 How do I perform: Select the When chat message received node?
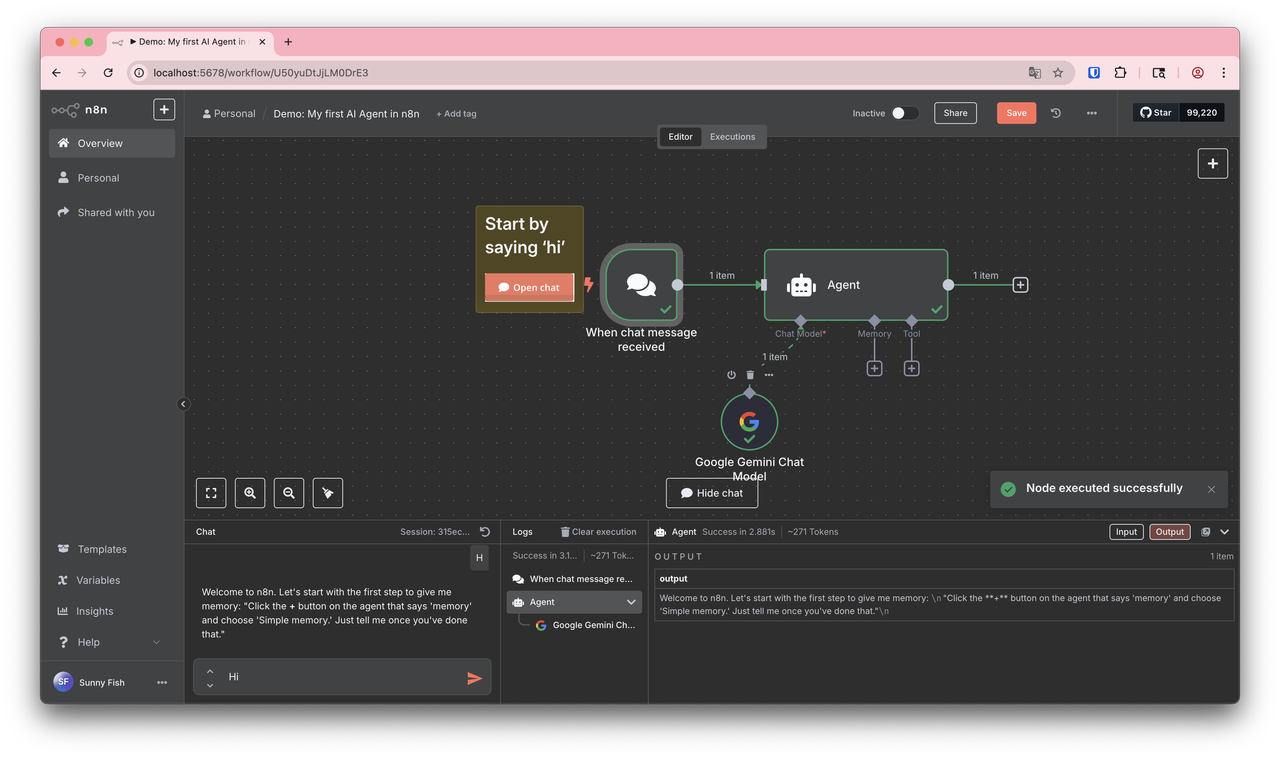click(x=641, y=284)
